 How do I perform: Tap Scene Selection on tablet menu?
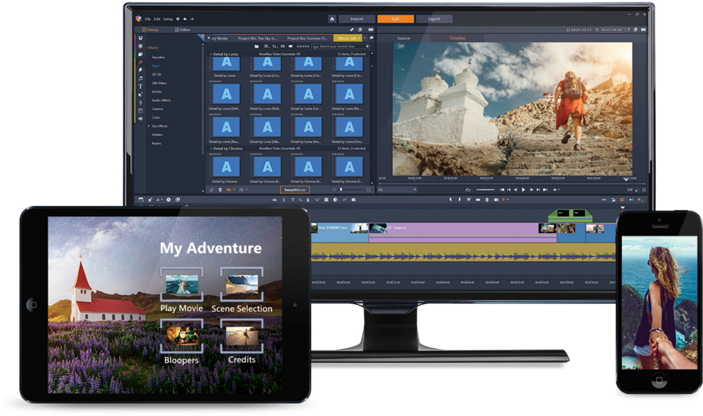point(242,290)
